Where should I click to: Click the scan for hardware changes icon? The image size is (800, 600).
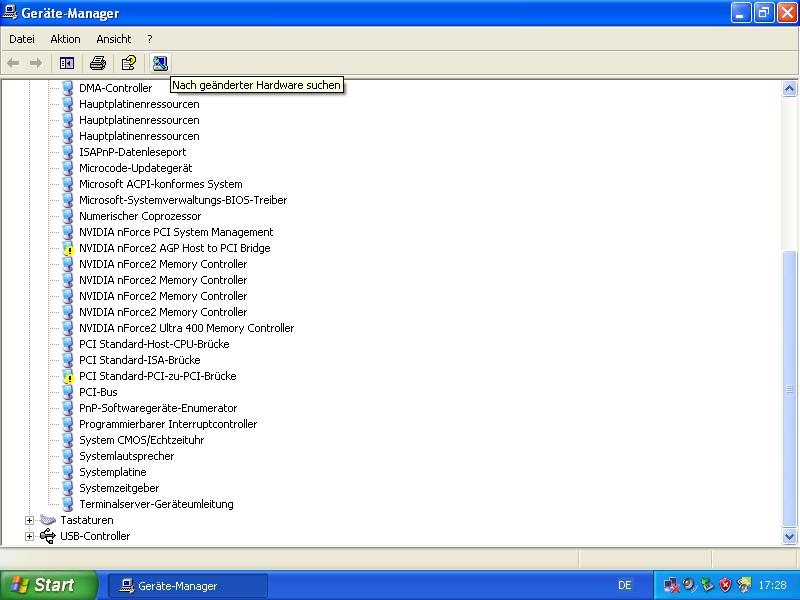[160, 63]
